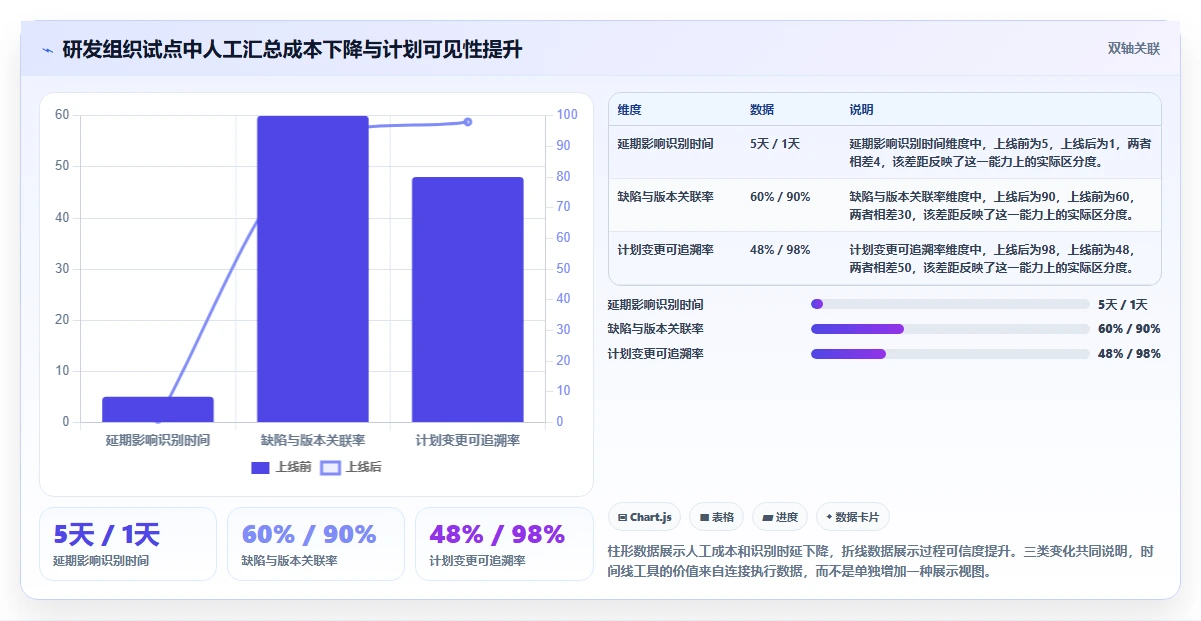Viewport: 1201px width, 621px height.
Task: Click the 计划变更可追溯率 cell in the table
Action: click(666, 250)
